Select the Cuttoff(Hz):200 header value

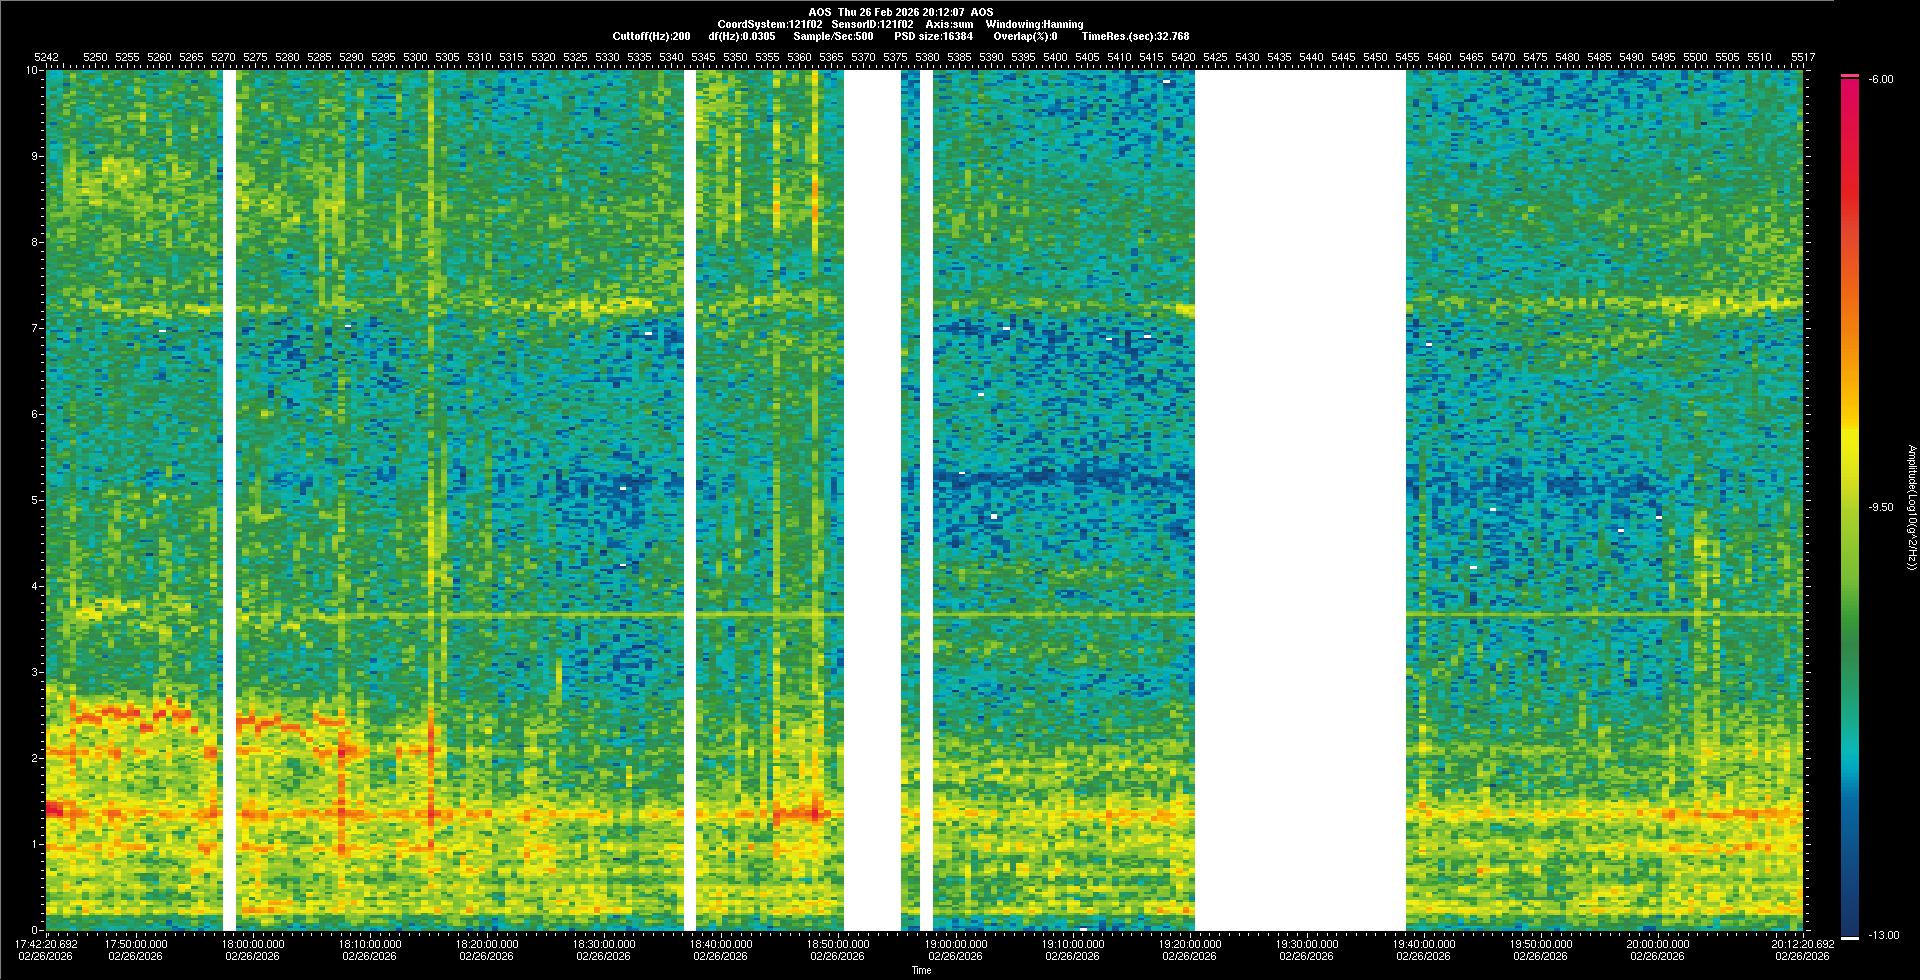651,36
